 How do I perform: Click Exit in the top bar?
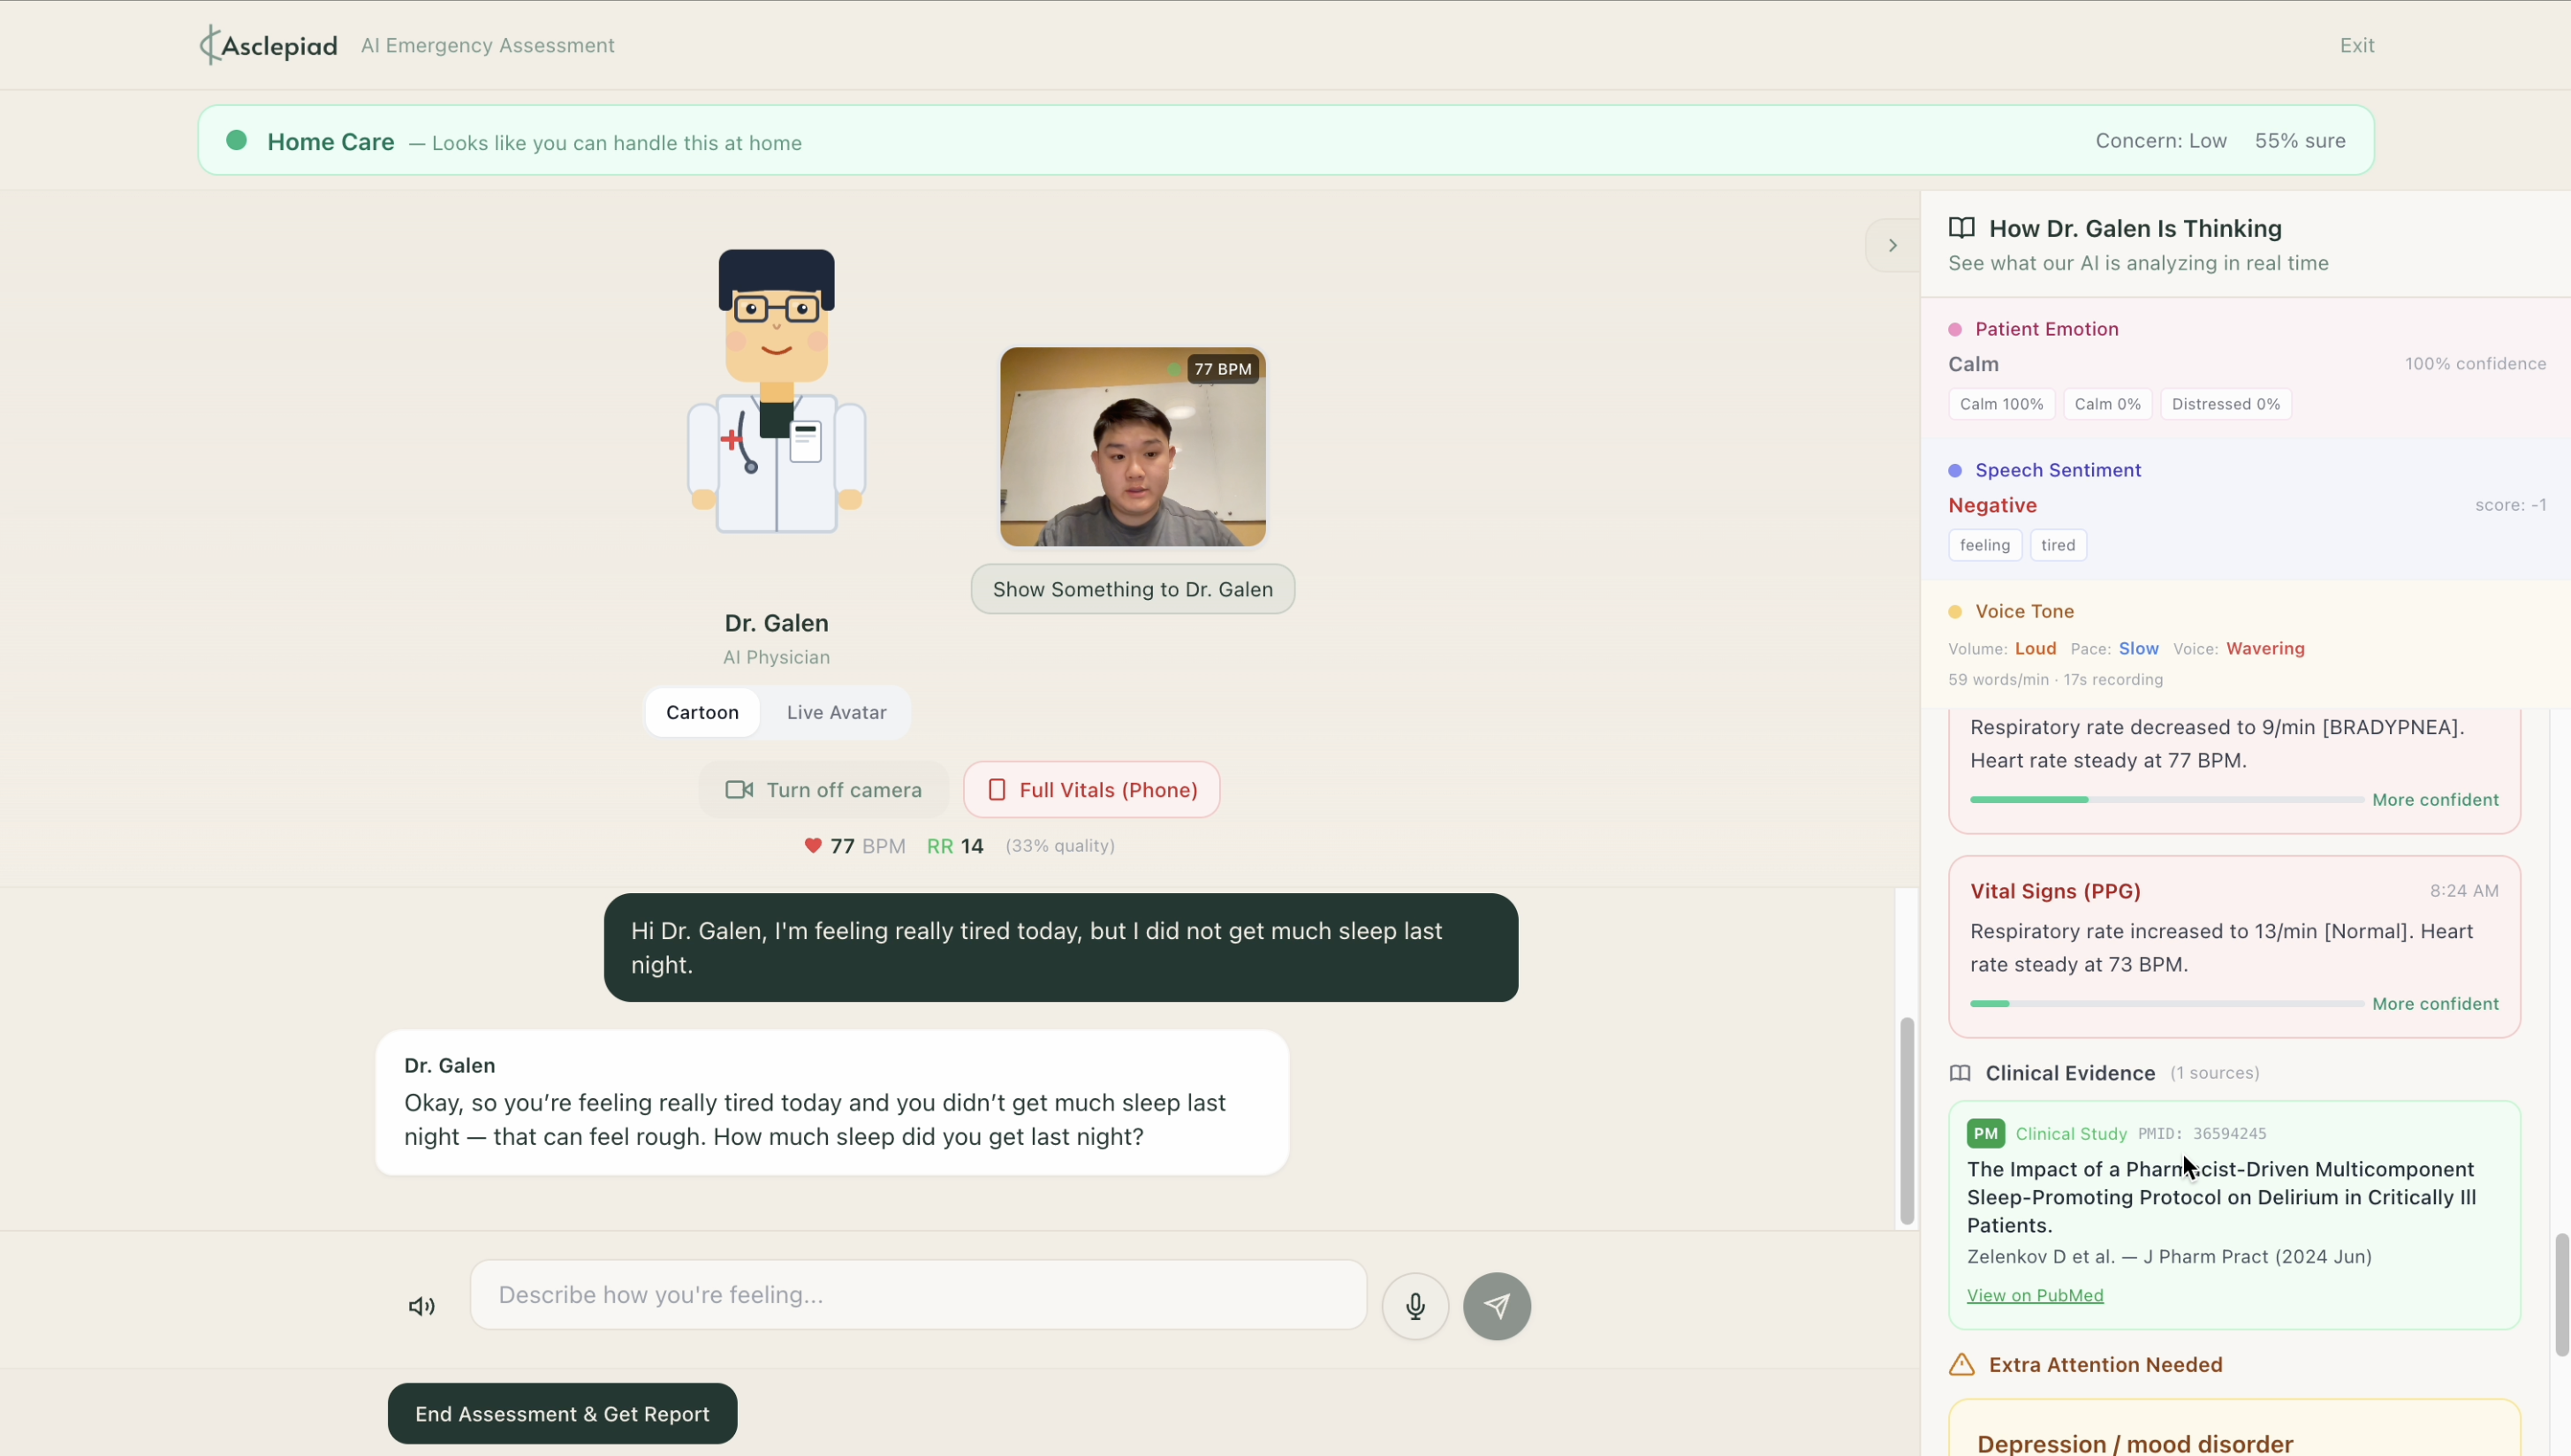tap(2356, 45)
